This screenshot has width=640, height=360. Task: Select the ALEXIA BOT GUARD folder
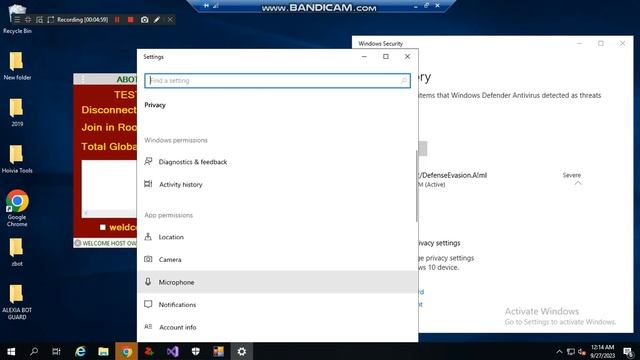17,302
